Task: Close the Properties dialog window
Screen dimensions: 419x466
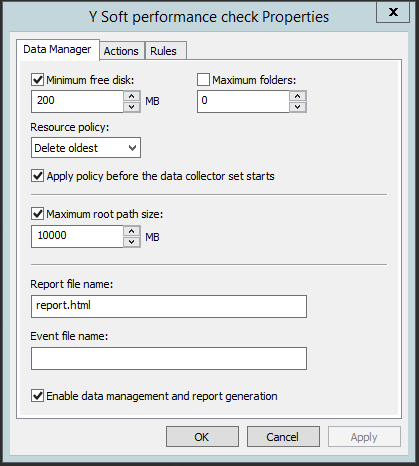Action: point(393,13)
